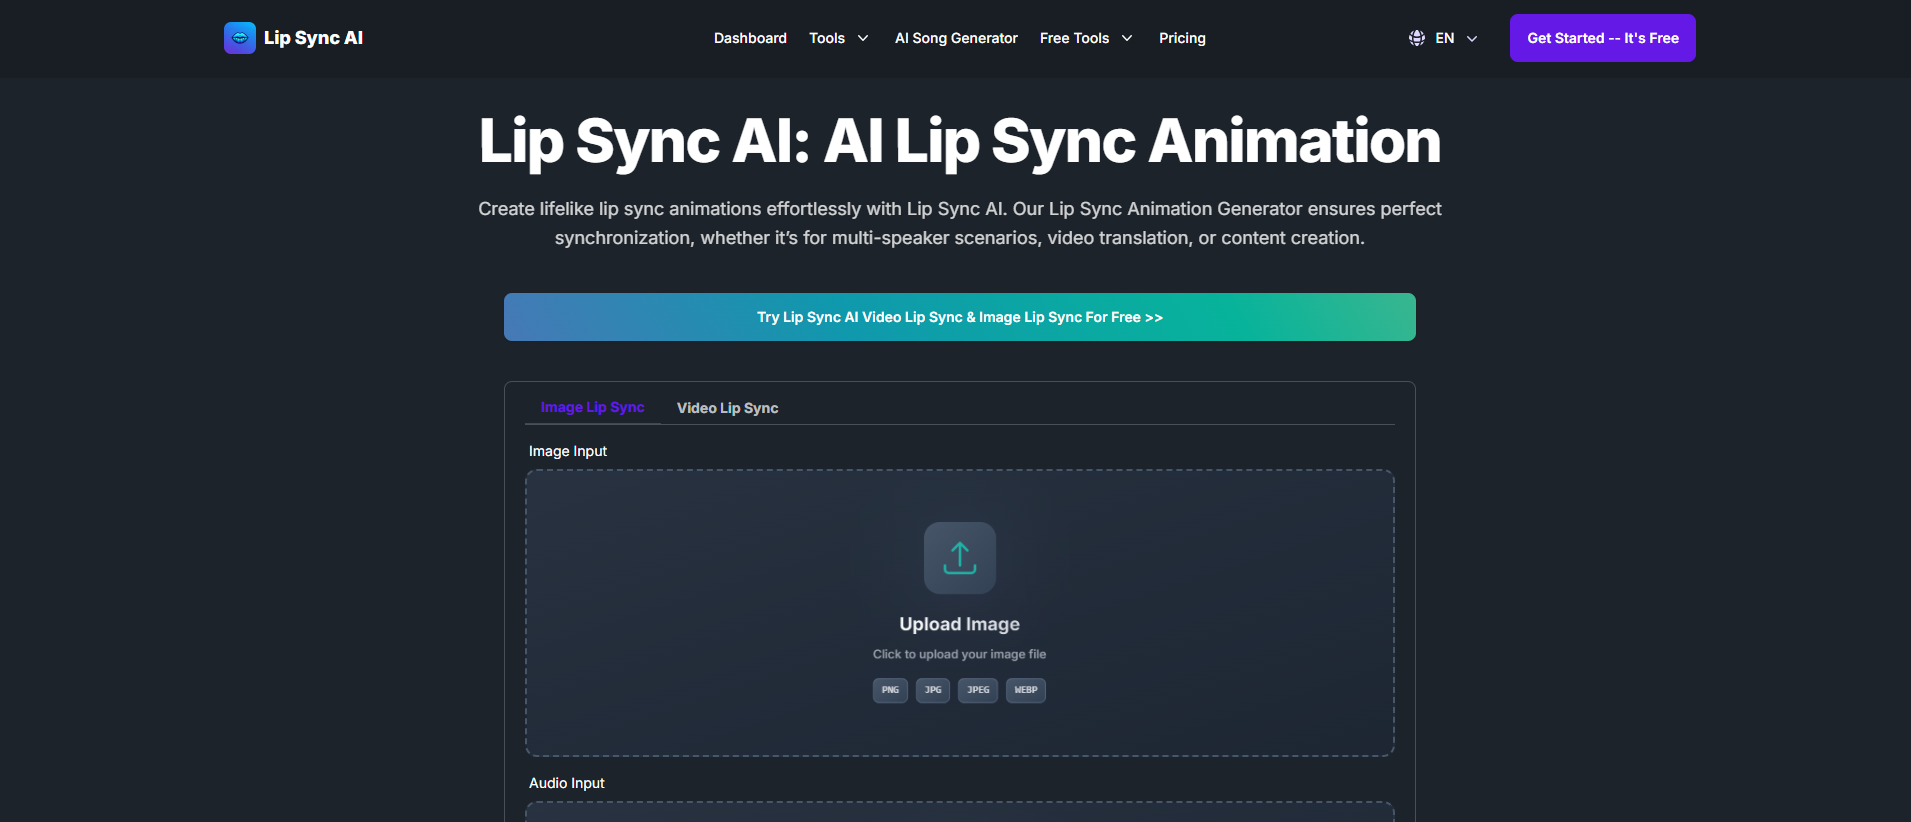The height and width of the screenshot is (822, 1911).
Task: Open the Tools menu label
Action: coord(827,38)
